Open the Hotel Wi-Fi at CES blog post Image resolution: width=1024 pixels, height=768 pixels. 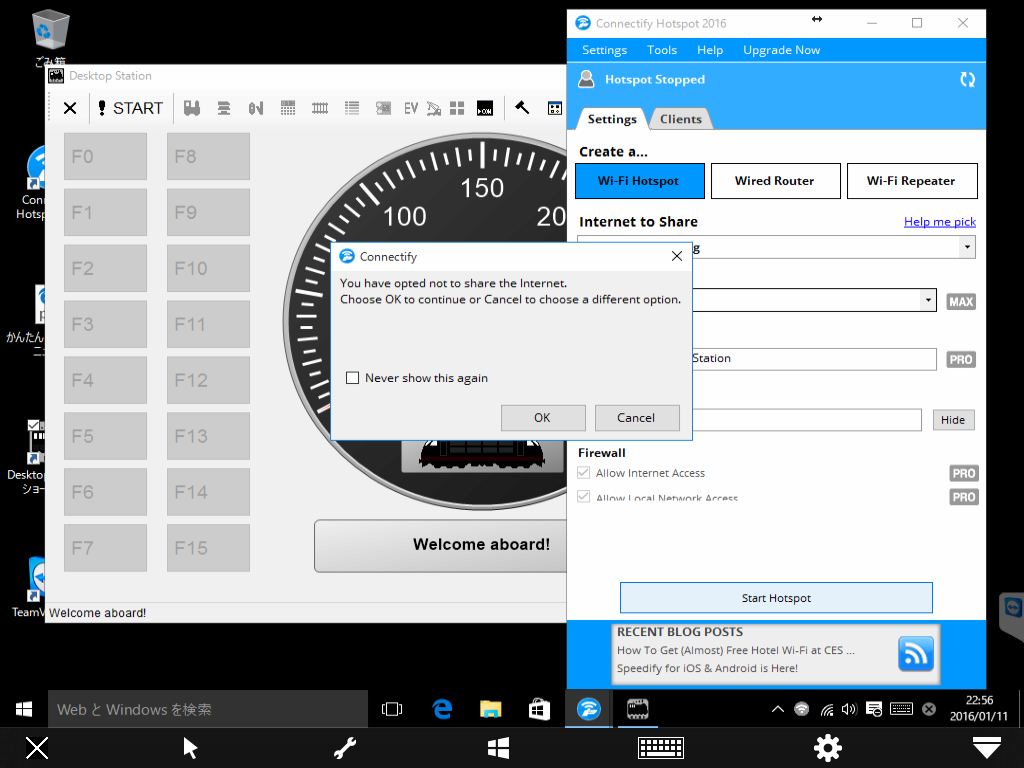click(736, 650)
